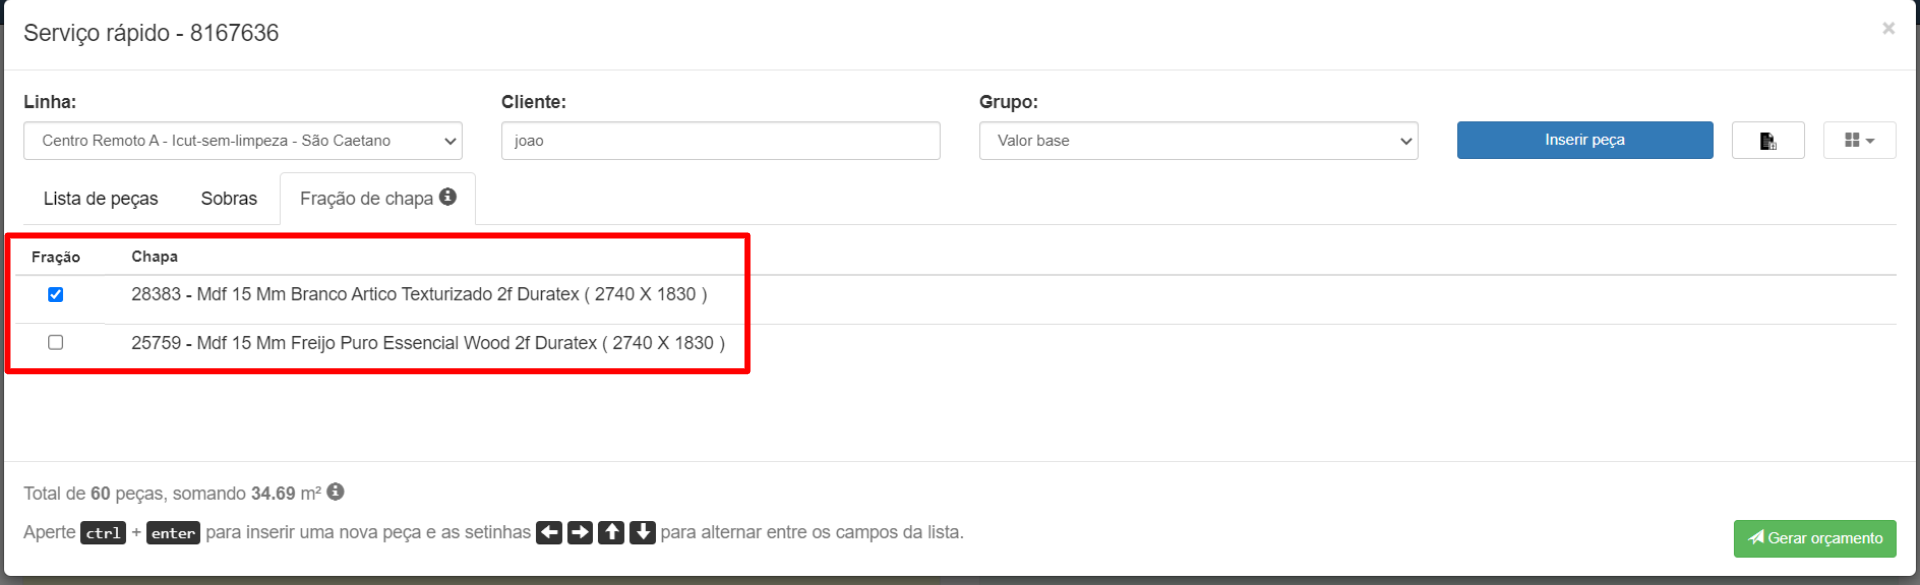Click the 25759 Freijo Puro sheet row
This screenshot has height=585, width=1920.
click(428, 343)
